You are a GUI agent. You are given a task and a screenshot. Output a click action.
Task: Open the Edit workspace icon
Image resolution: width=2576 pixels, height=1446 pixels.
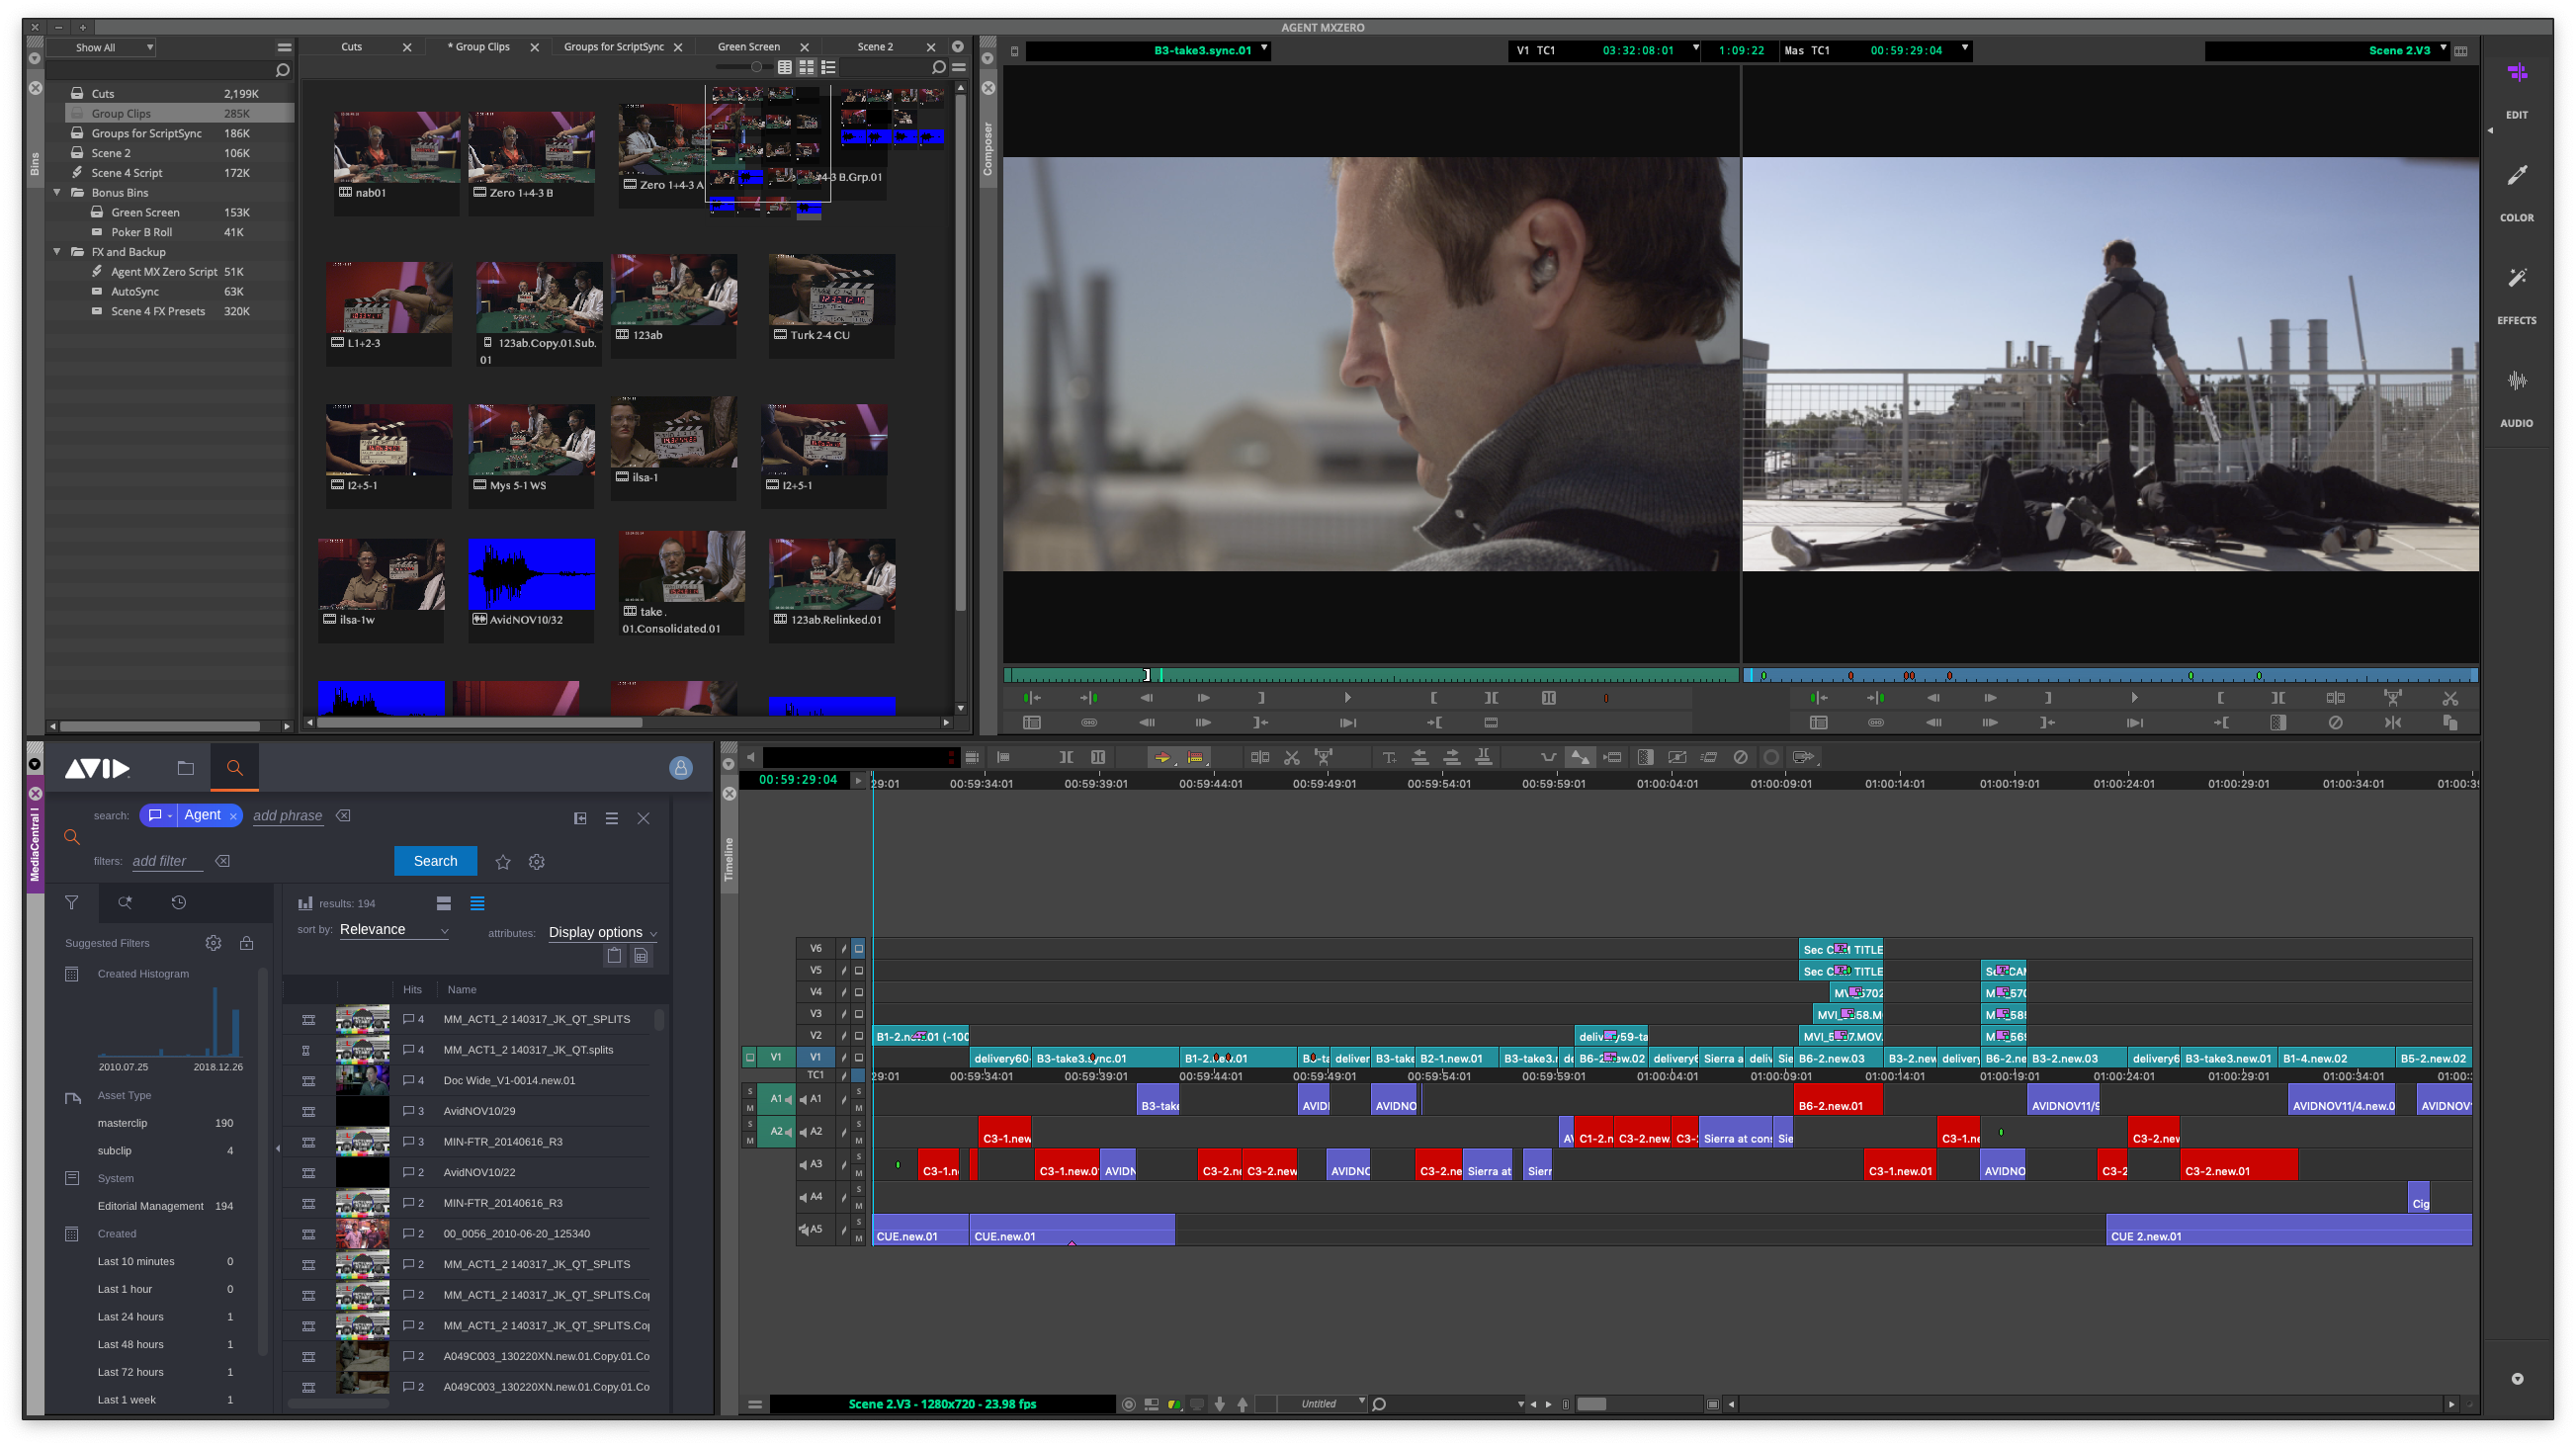click(2516, 73)
